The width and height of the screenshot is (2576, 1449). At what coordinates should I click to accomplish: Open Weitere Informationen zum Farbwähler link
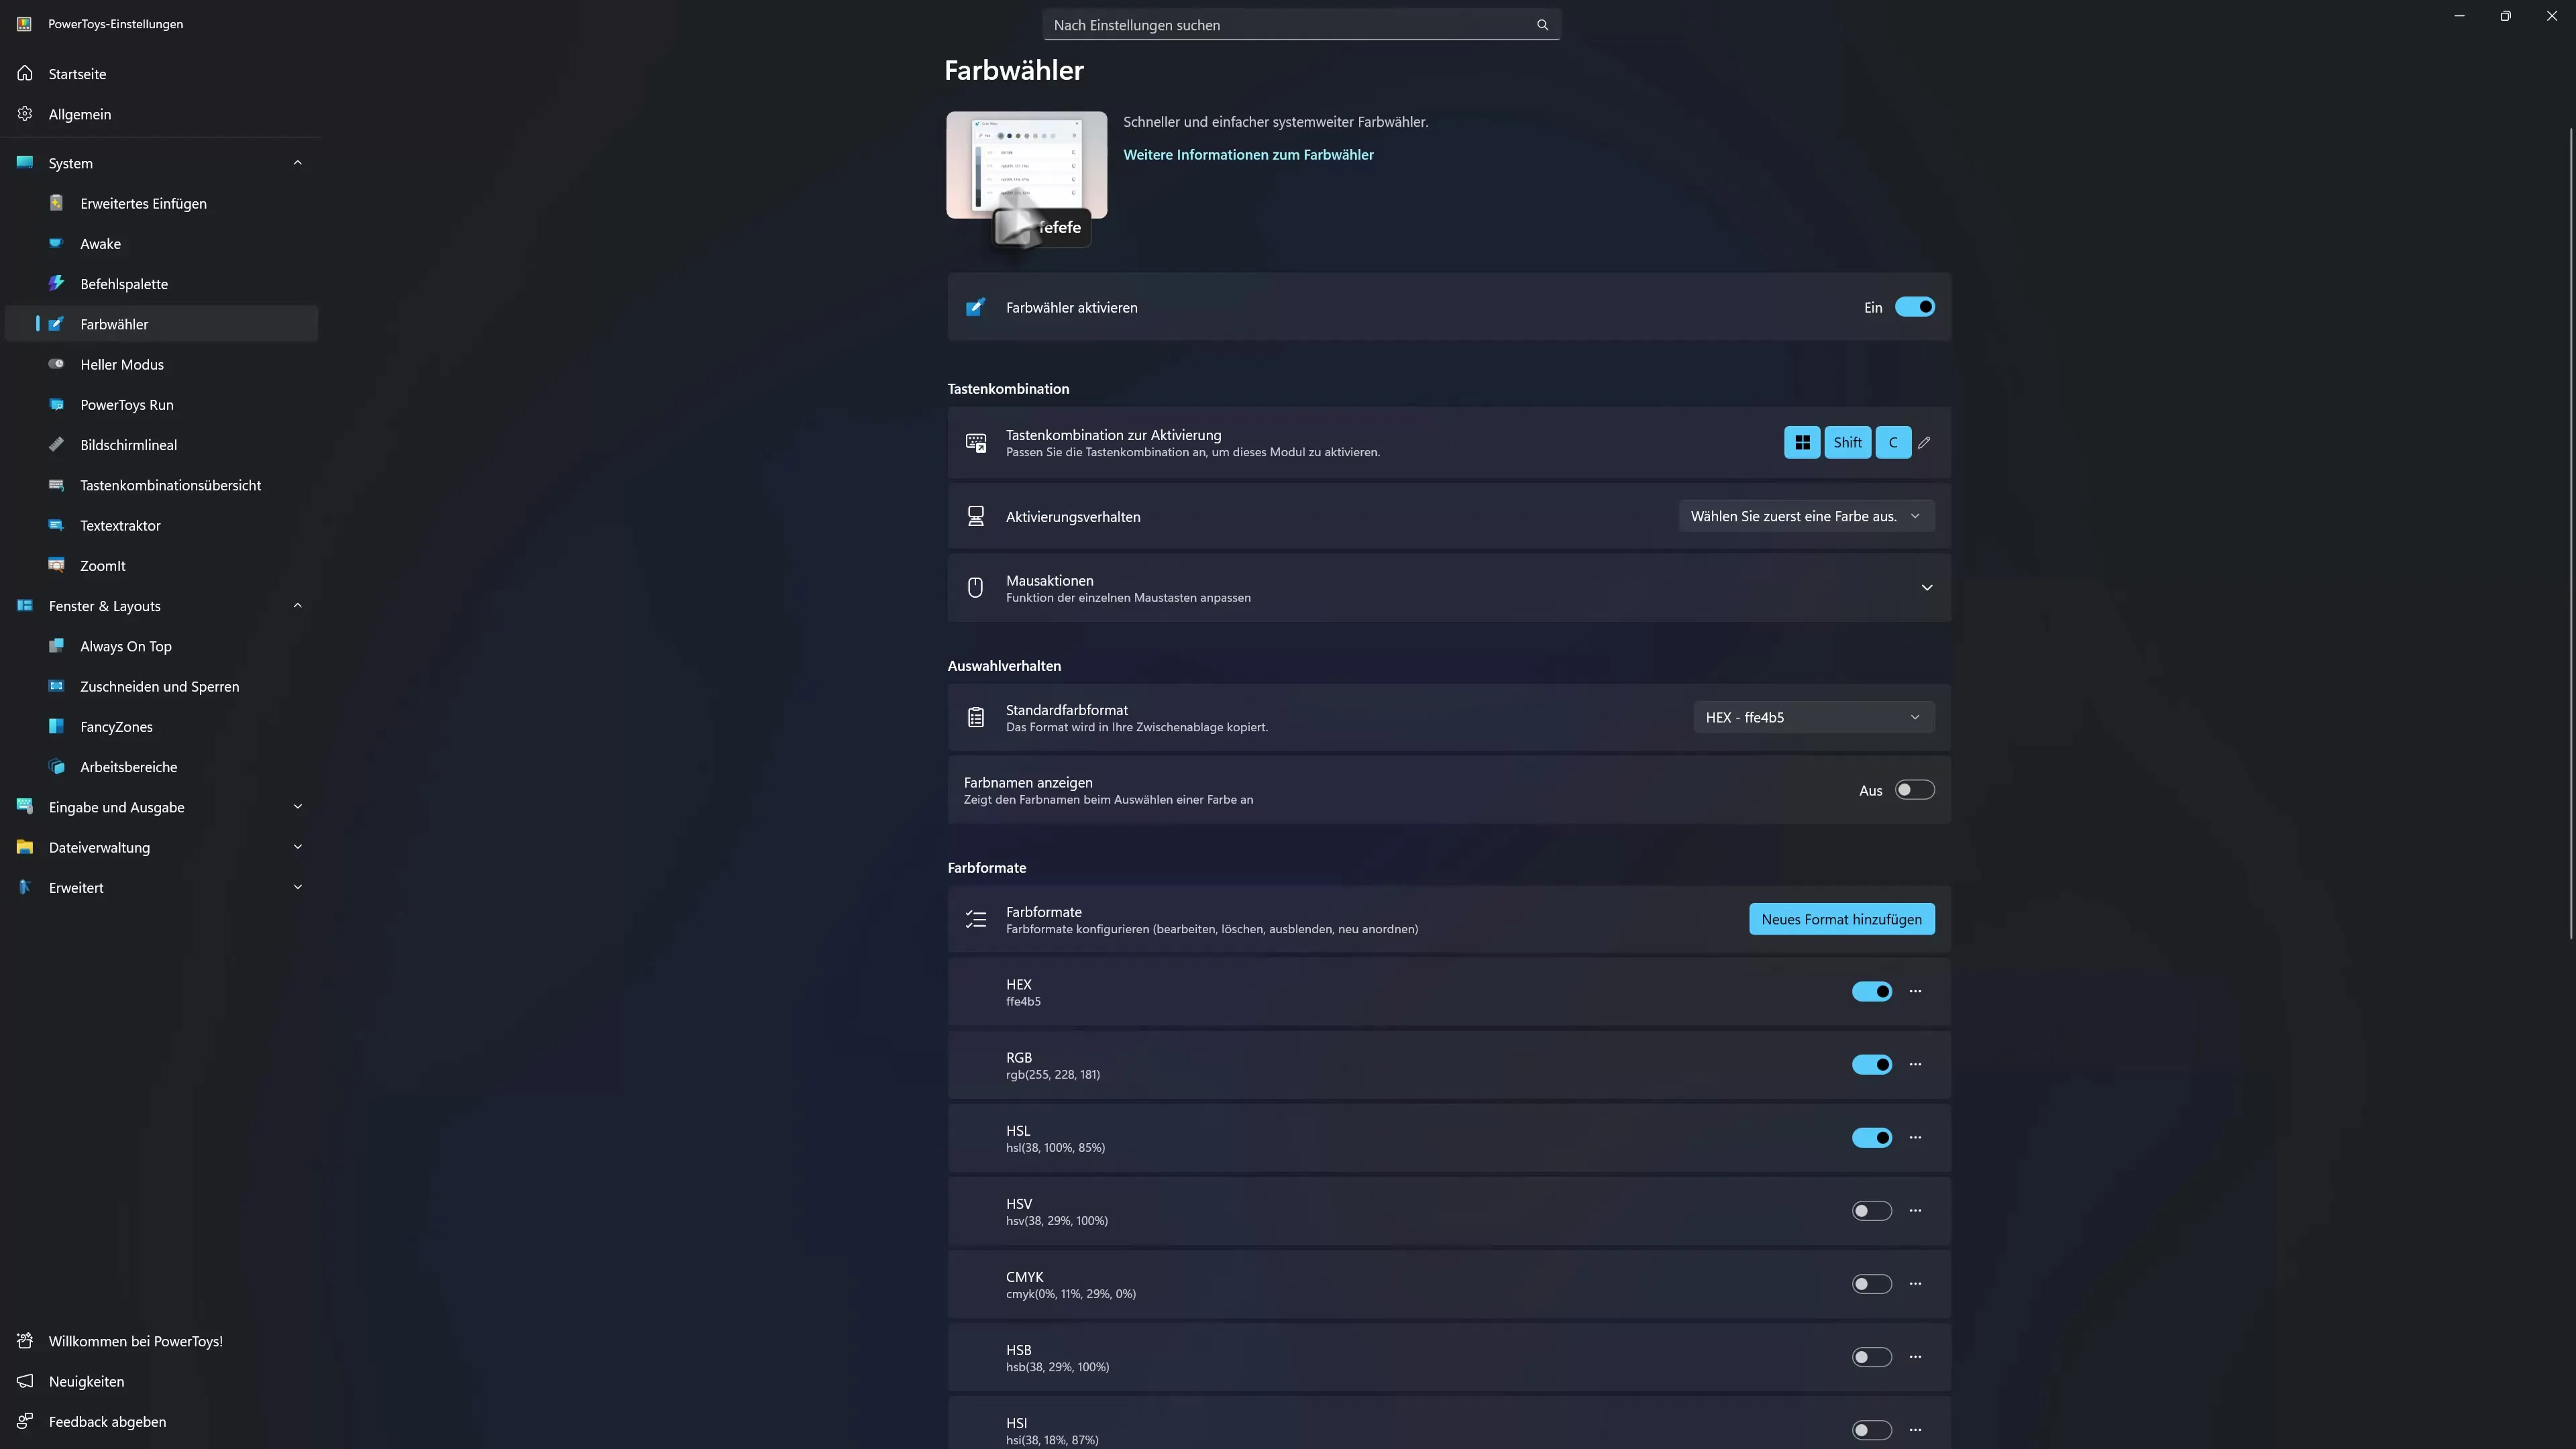pyautogui.click(x=1248, y=155)
